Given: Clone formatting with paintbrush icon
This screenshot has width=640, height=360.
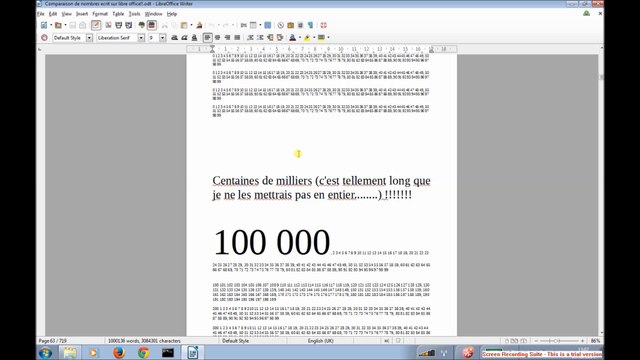Looking at the screenshot, I should click(x=199, y=25).
